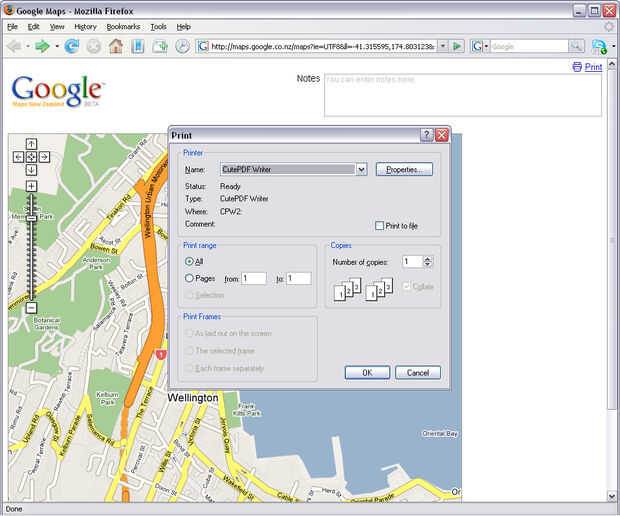Open the File menu
Image resolution: width=620 pixels, height=516 pixels.
12,27
